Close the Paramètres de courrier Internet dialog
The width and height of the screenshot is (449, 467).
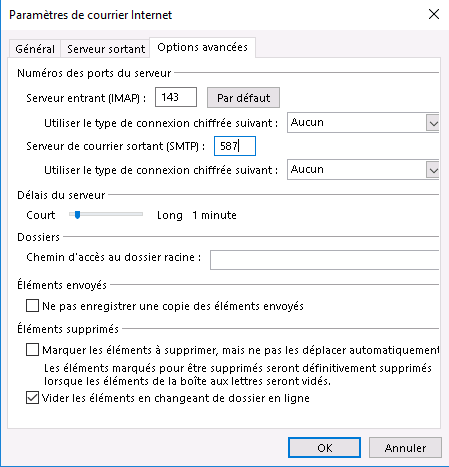(x=434, y=14)
